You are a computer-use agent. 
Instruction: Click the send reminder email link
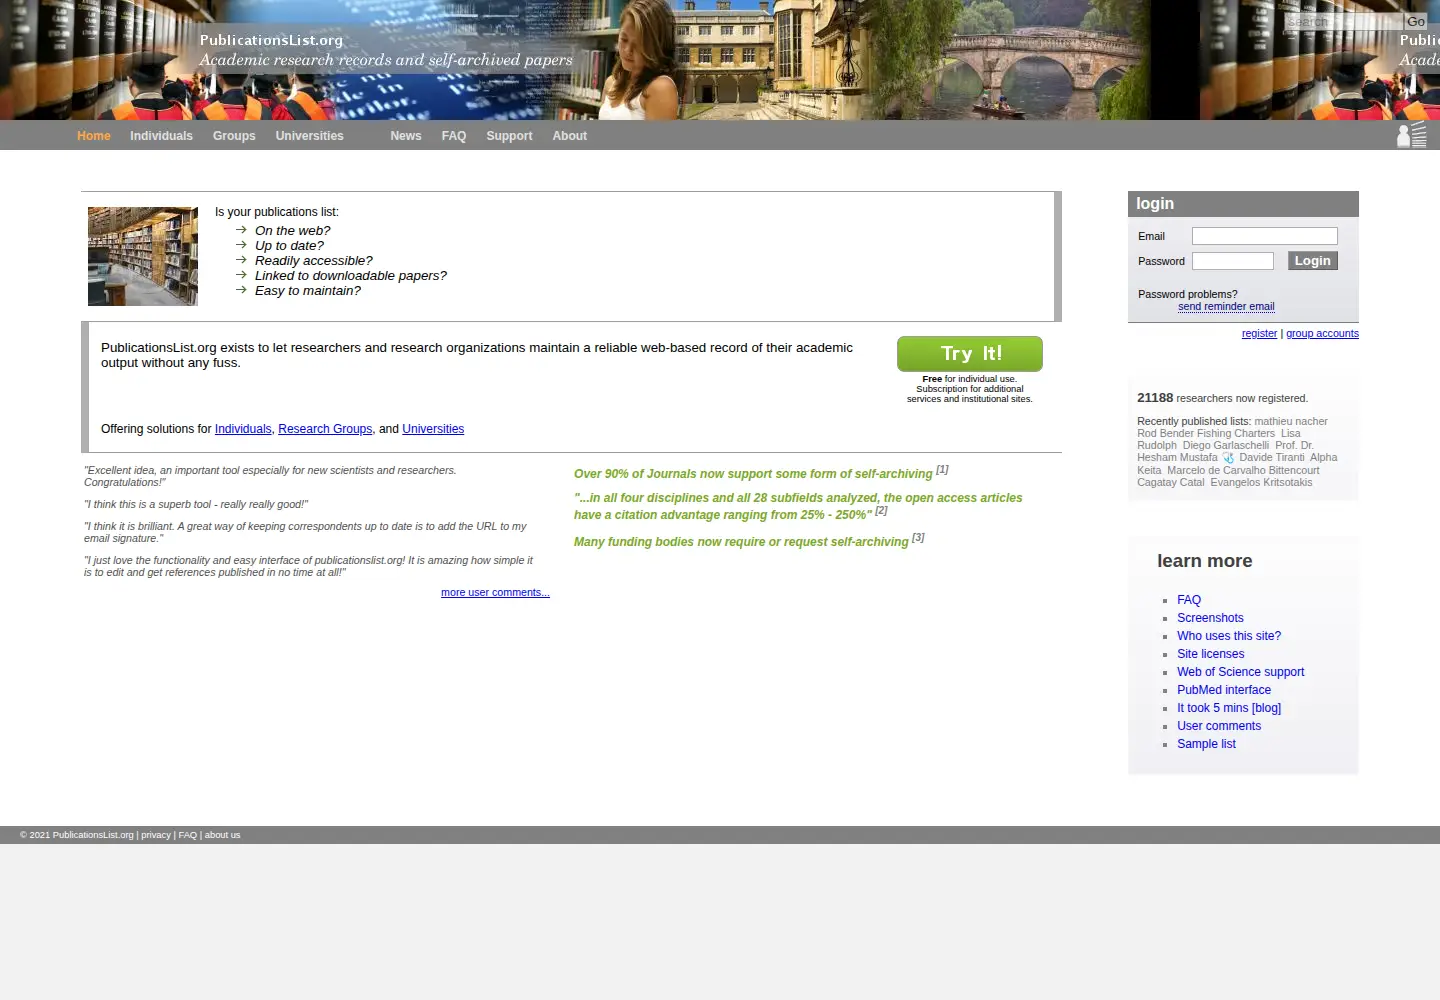coord(1226,307)
